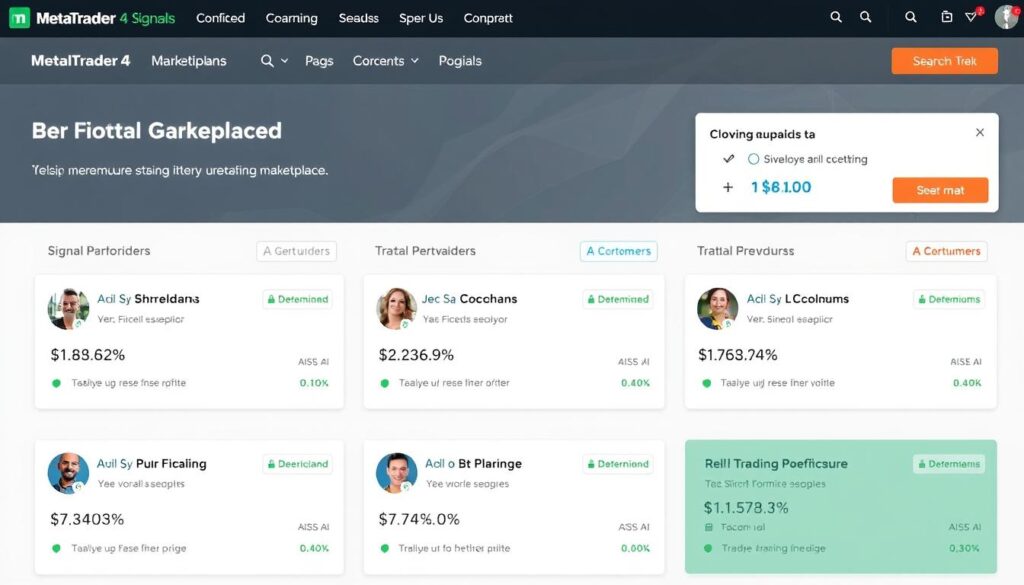Open Acil o Bt Plaringe avatar photo

pyautogui.click(x=396, y=473)
